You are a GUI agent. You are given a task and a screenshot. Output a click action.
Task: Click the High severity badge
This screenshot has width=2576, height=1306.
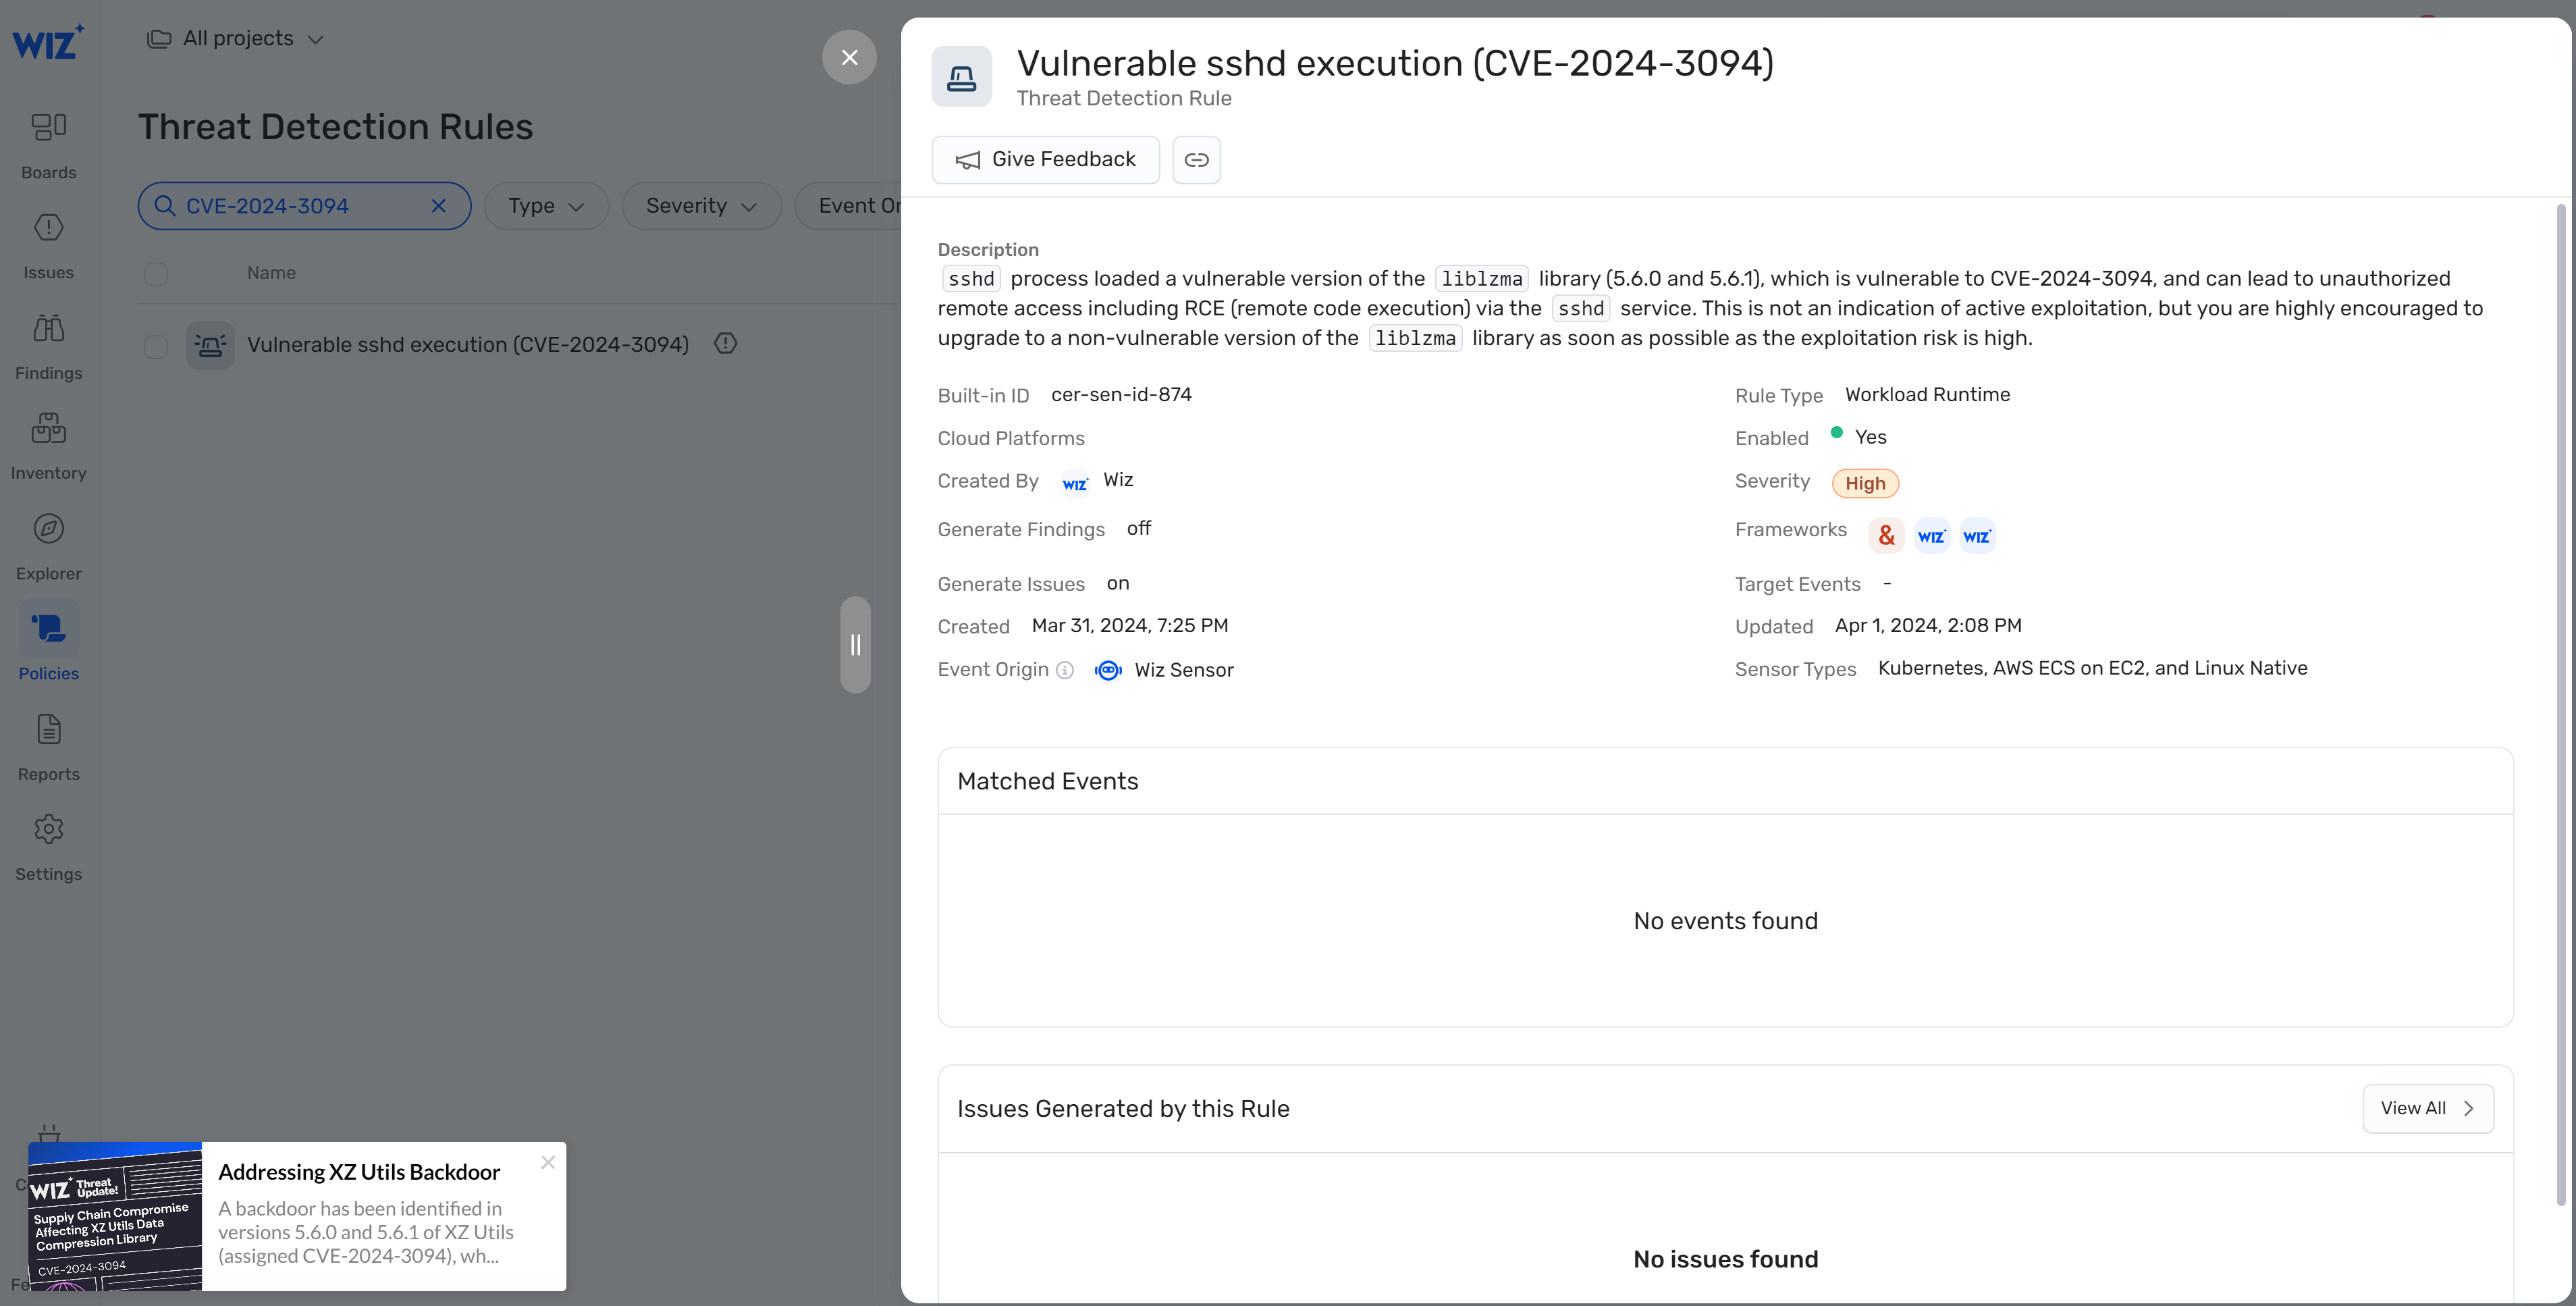tap(1864, 482)
